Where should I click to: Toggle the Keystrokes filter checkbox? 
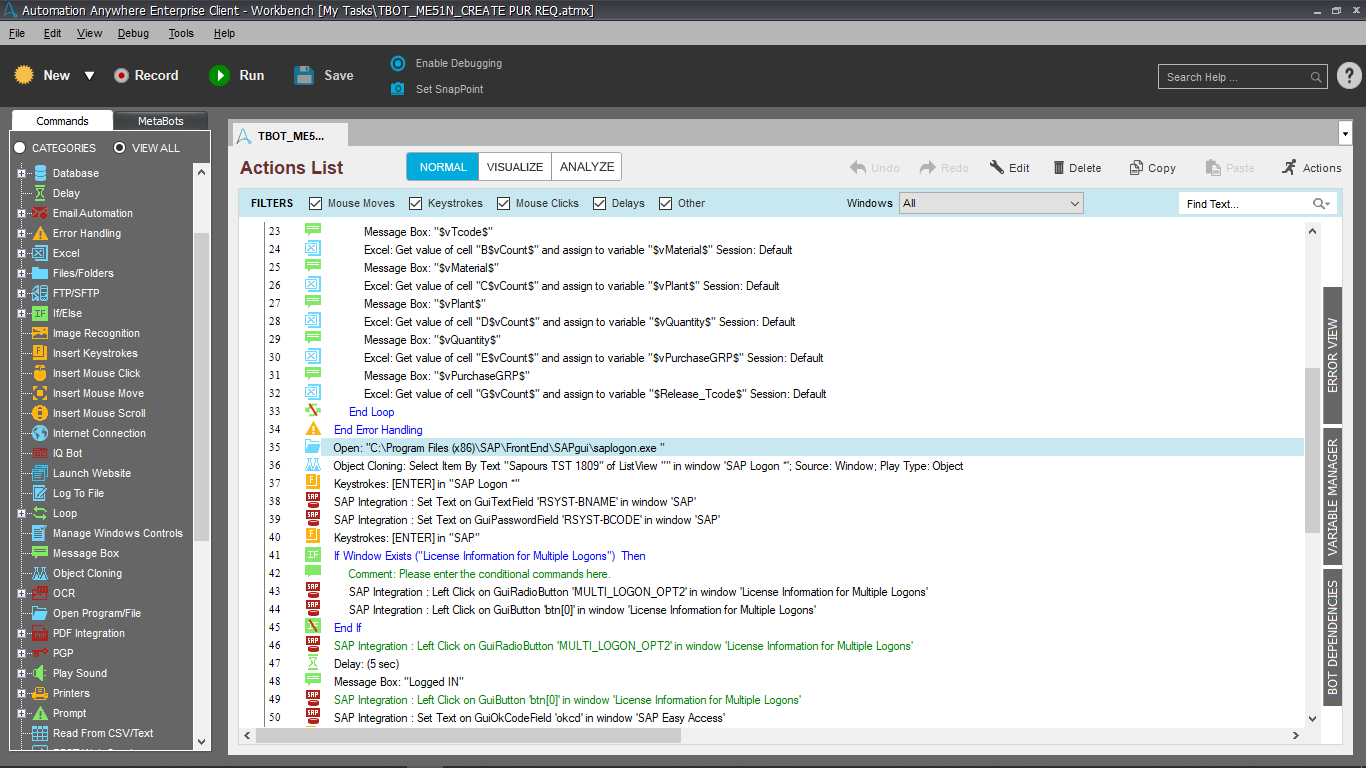(416, 203)
